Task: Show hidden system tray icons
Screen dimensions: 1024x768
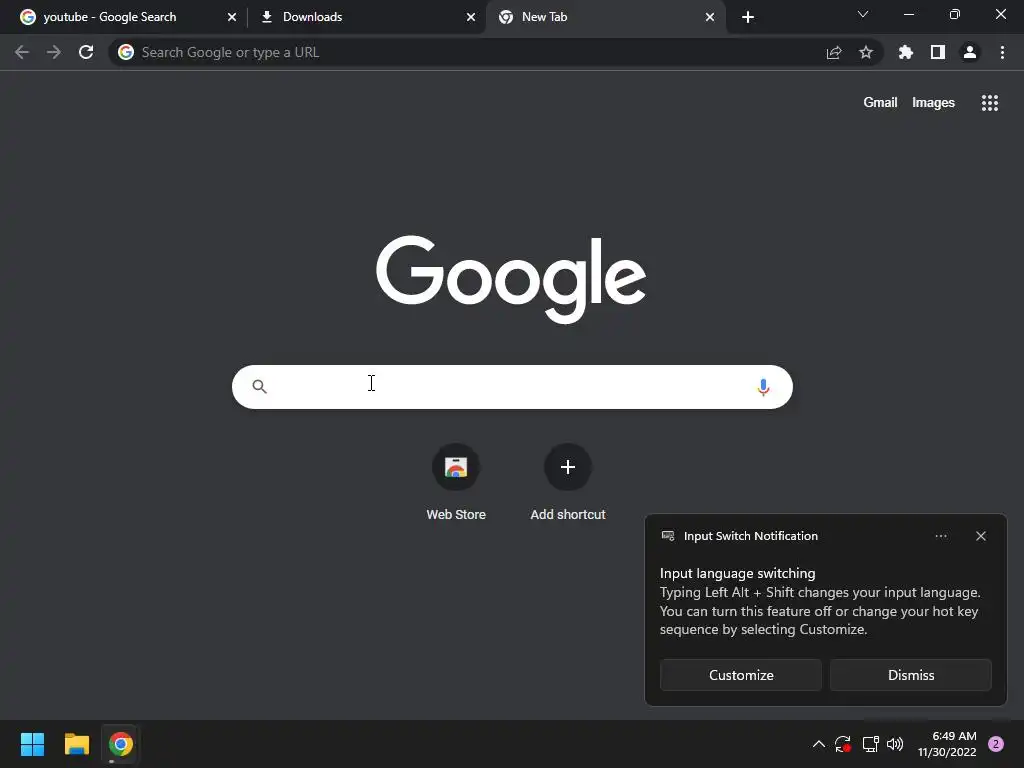Action: 818,744
